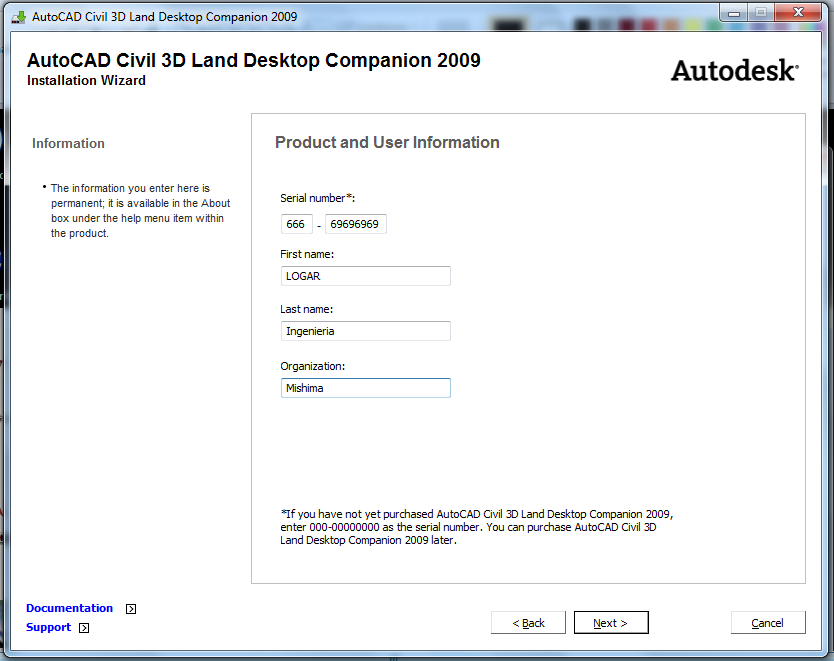This screenshot has width=834, height=661.
Task: Click the disabled maximize window button
Action: [761, 13]
